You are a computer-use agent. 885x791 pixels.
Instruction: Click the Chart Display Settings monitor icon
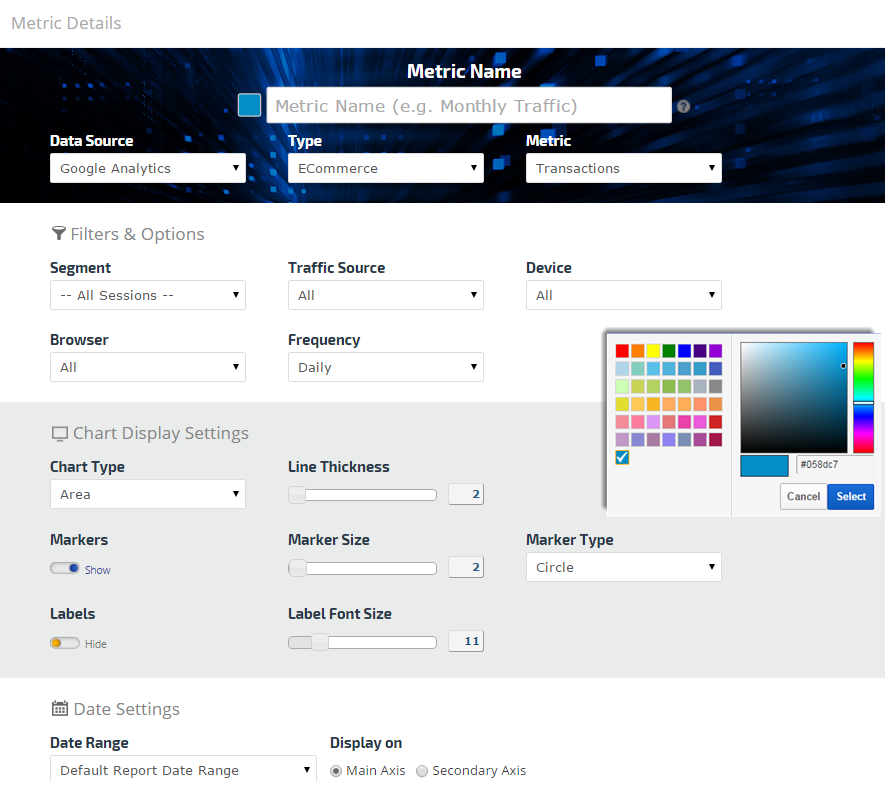tap(59, 434)
